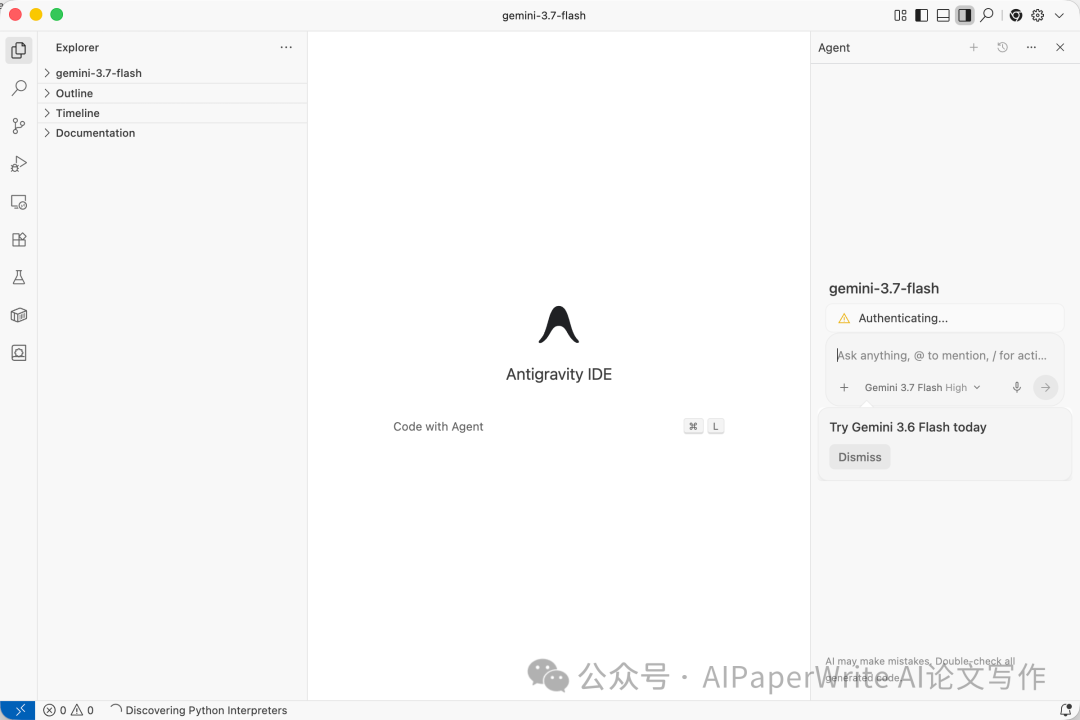1080x720 pixels.
Task: Click the remote window indicator in status bar
Action: click(18, 710)
